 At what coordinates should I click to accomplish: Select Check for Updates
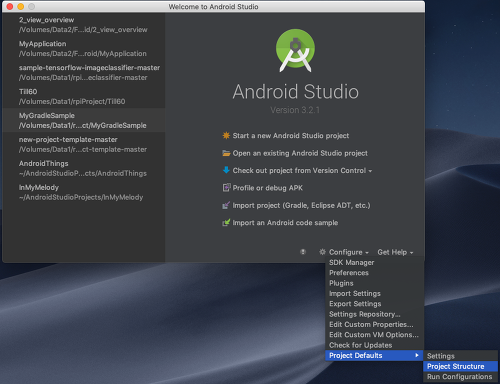pos(374,345)
